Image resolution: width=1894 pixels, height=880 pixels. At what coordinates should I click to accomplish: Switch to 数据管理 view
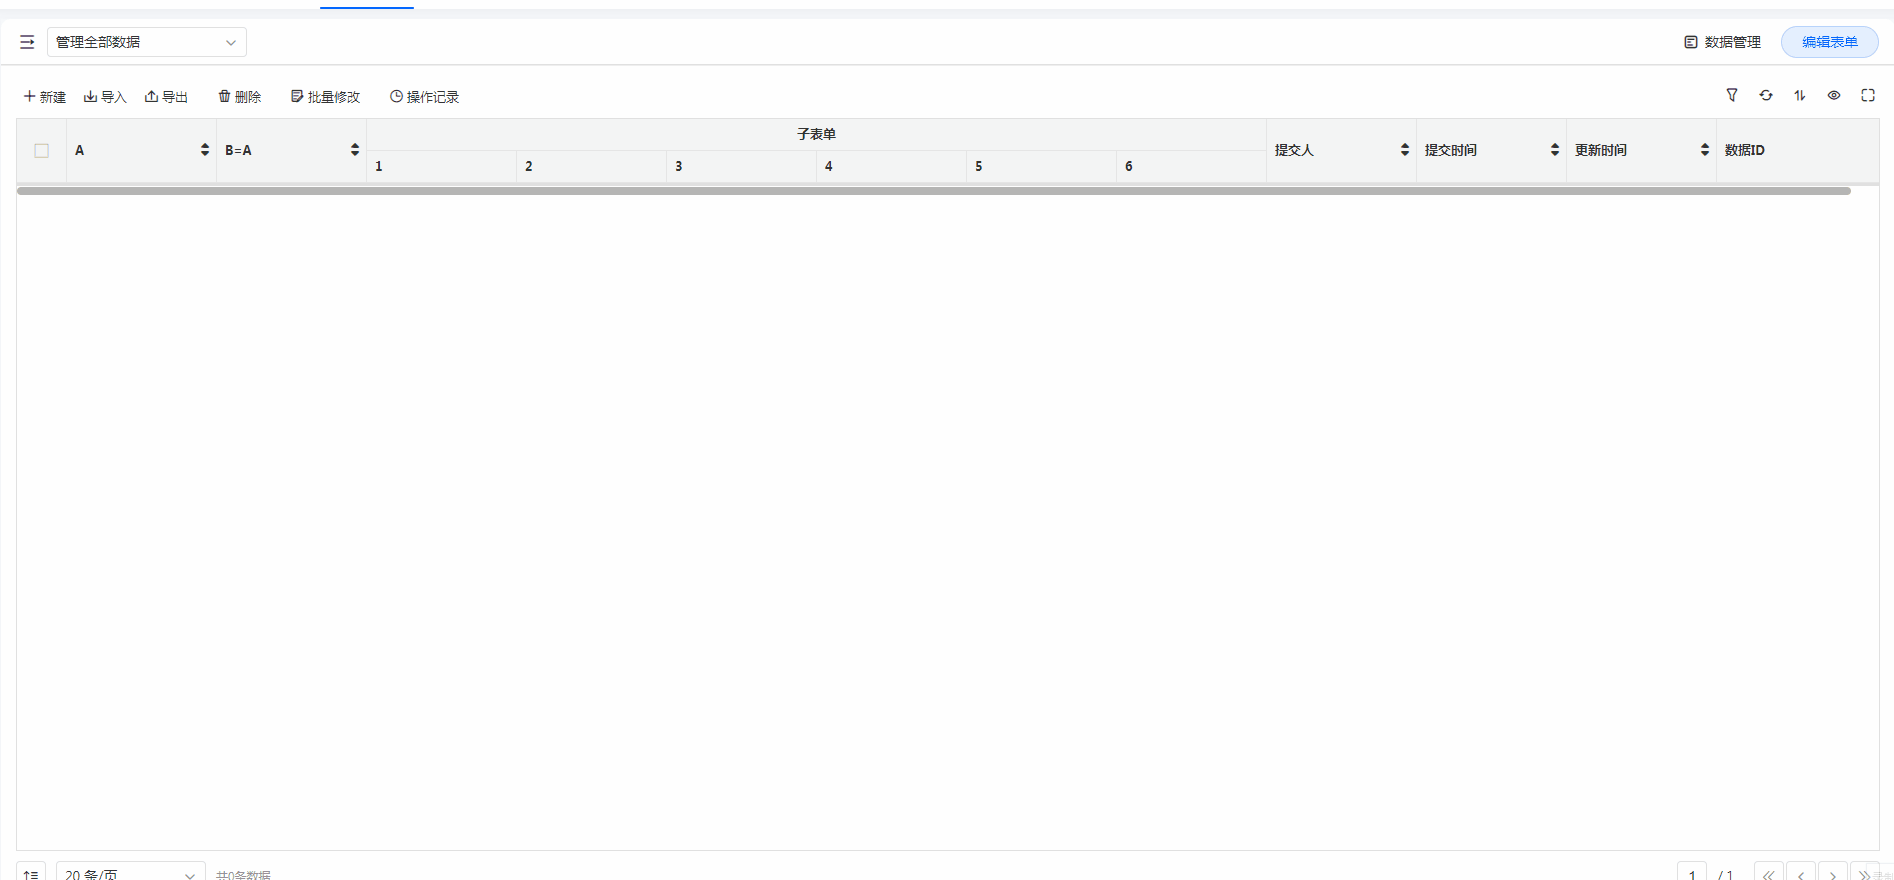[x=1722, y=42]
